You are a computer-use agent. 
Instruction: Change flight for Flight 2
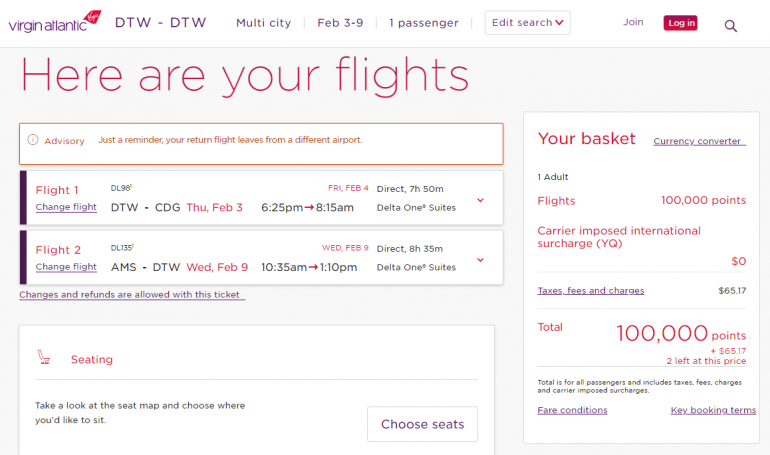[66, 267]
